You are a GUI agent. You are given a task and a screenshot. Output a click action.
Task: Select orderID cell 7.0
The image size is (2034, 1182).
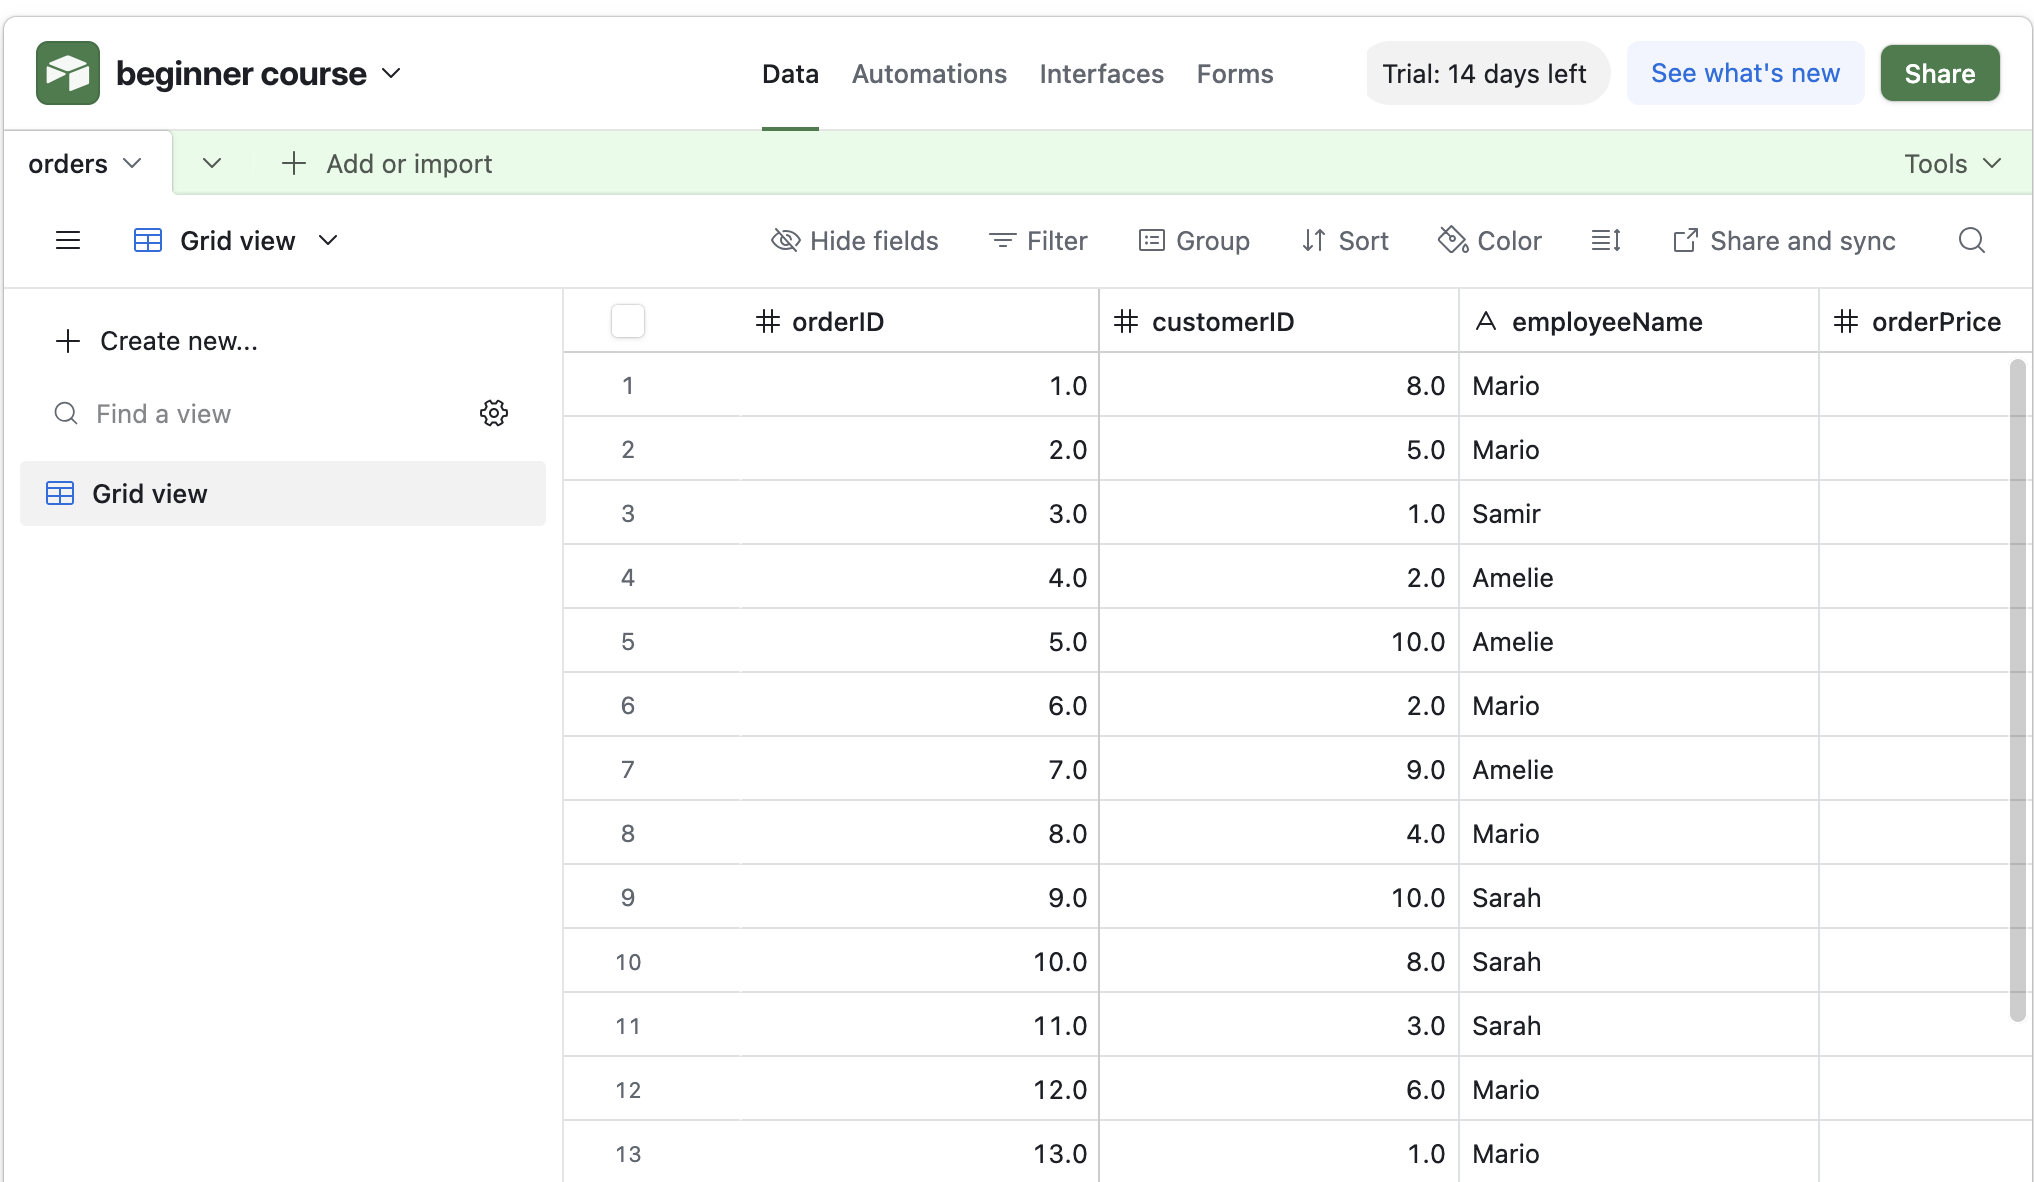(x=919, y=769)
